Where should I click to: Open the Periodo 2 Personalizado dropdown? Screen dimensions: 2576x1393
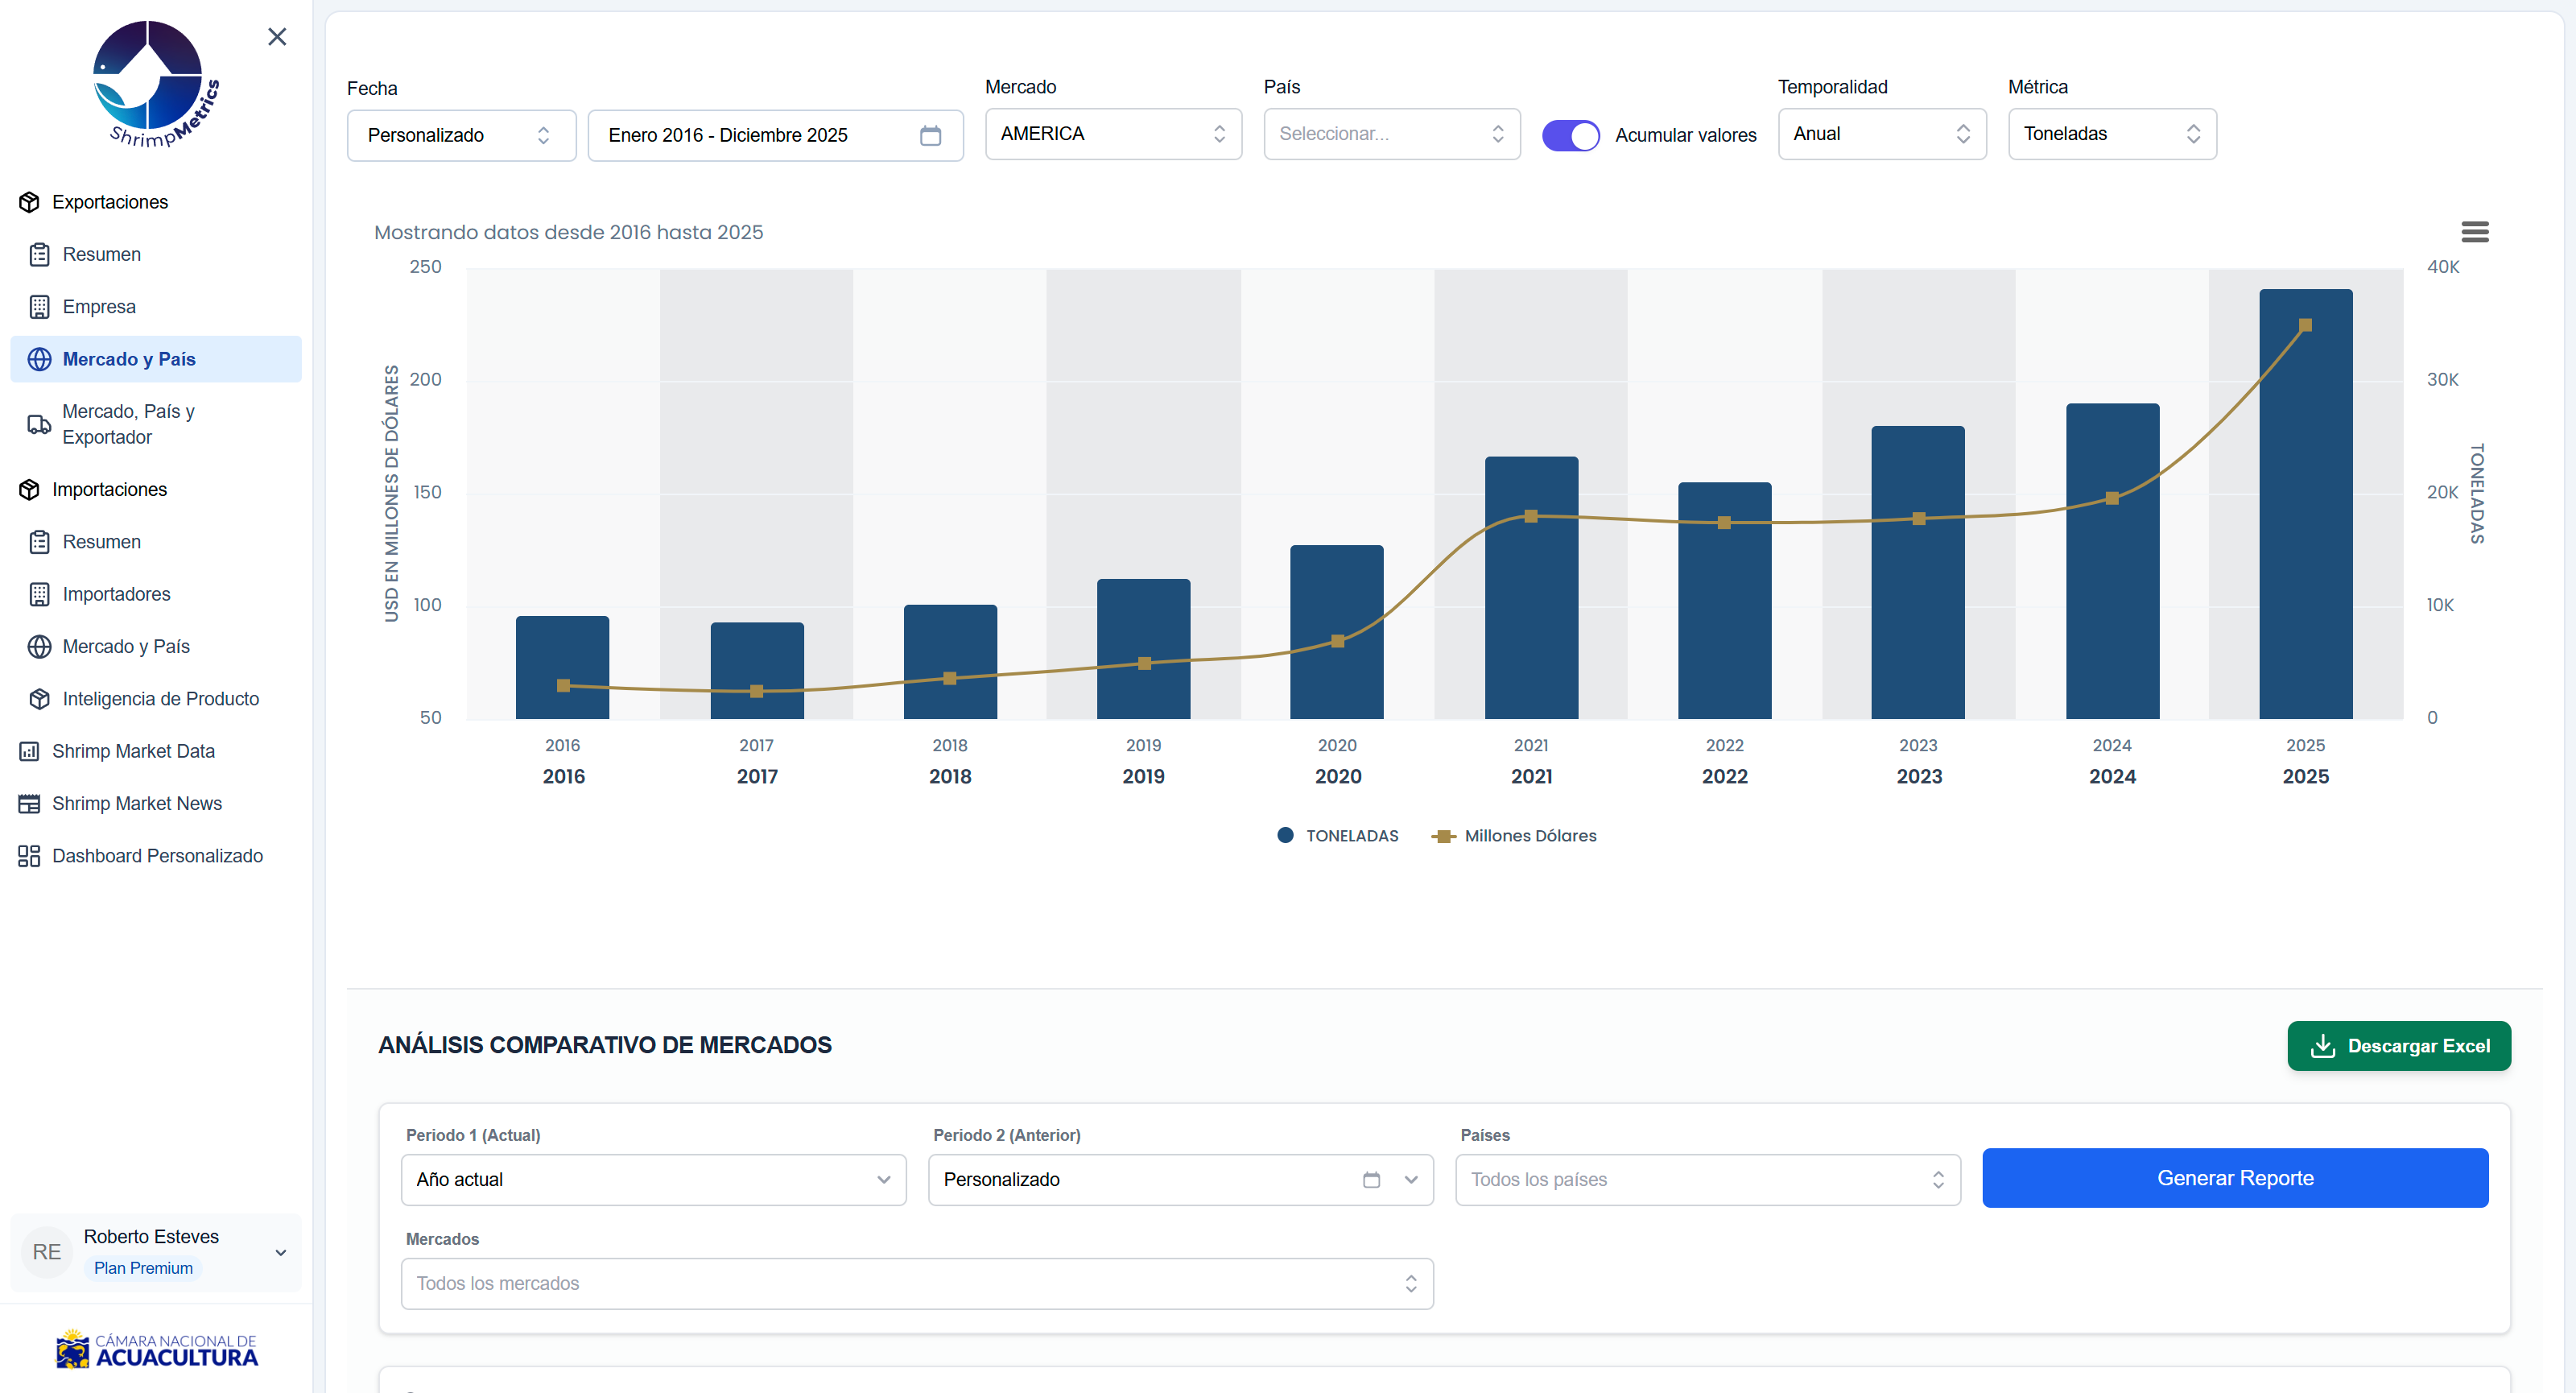click(1180, 1179)
